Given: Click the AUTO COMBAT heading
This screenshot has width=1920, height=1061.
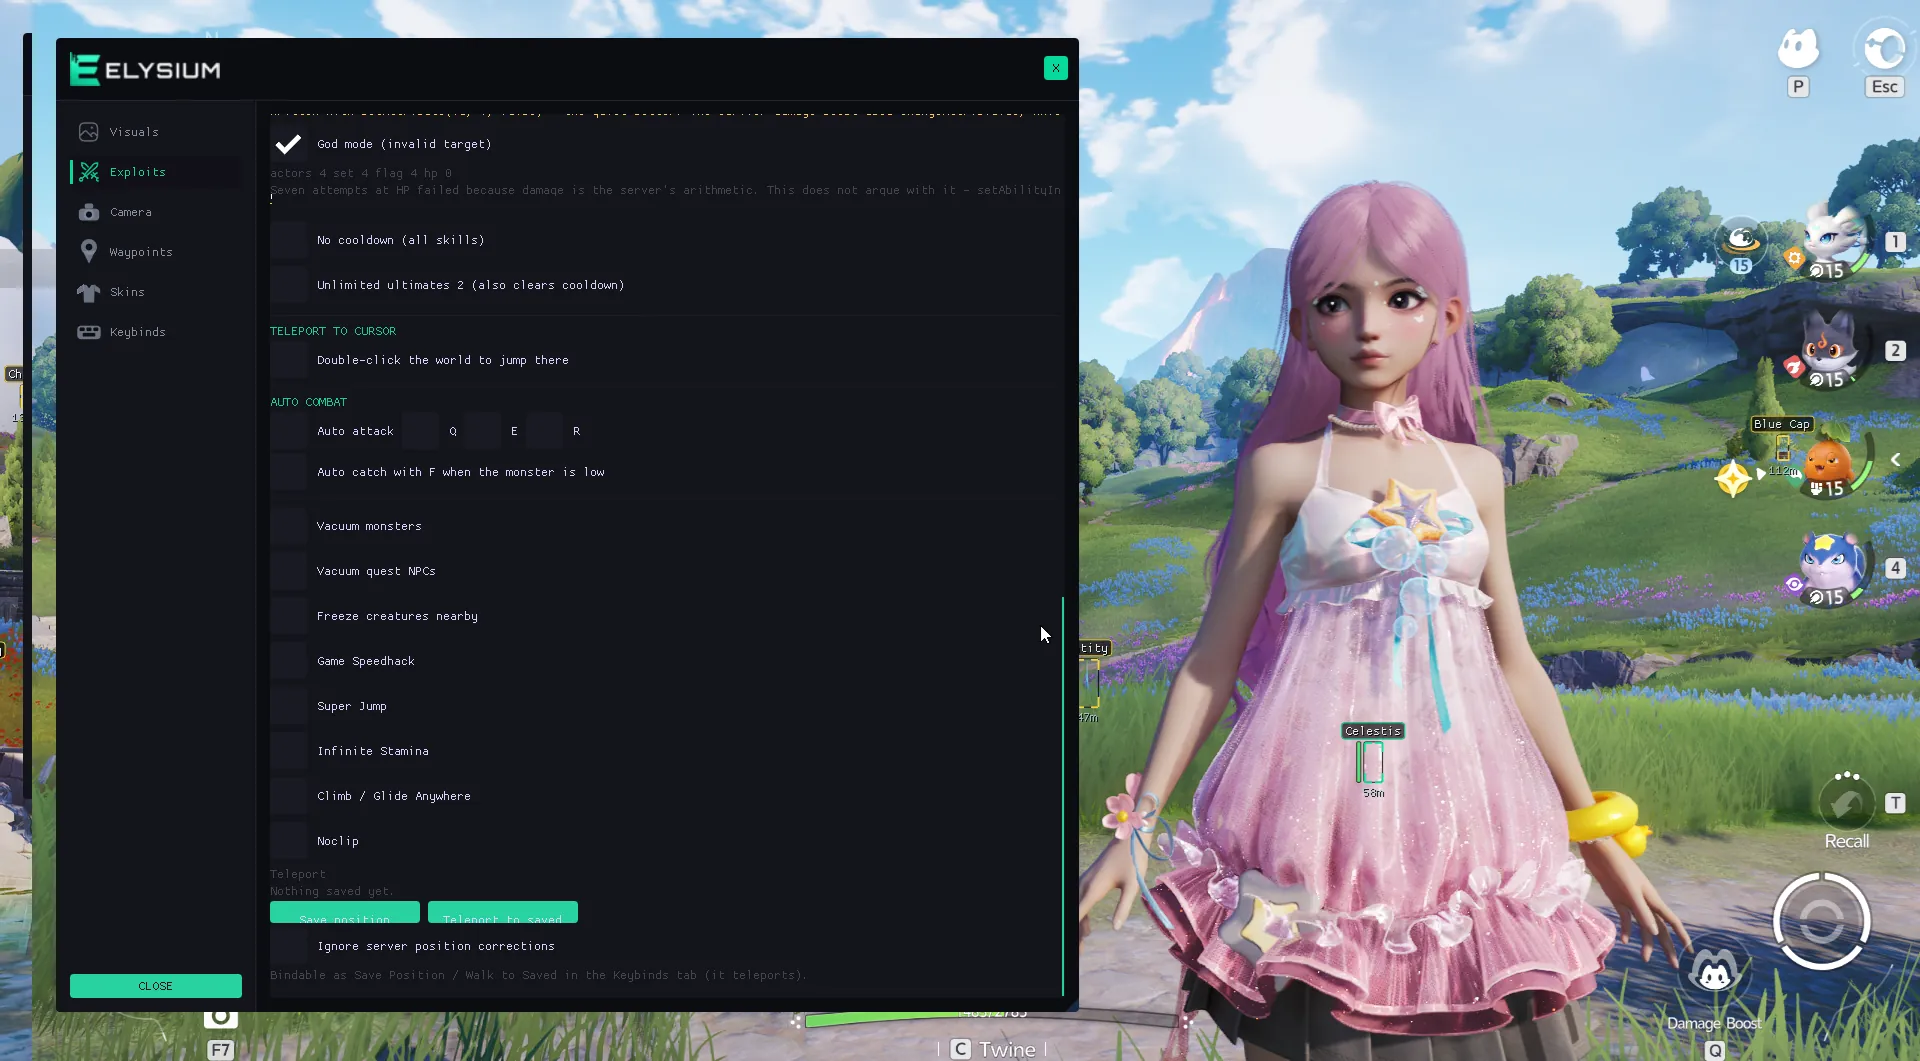Looking at the screenshot, I should pos(308,402).
